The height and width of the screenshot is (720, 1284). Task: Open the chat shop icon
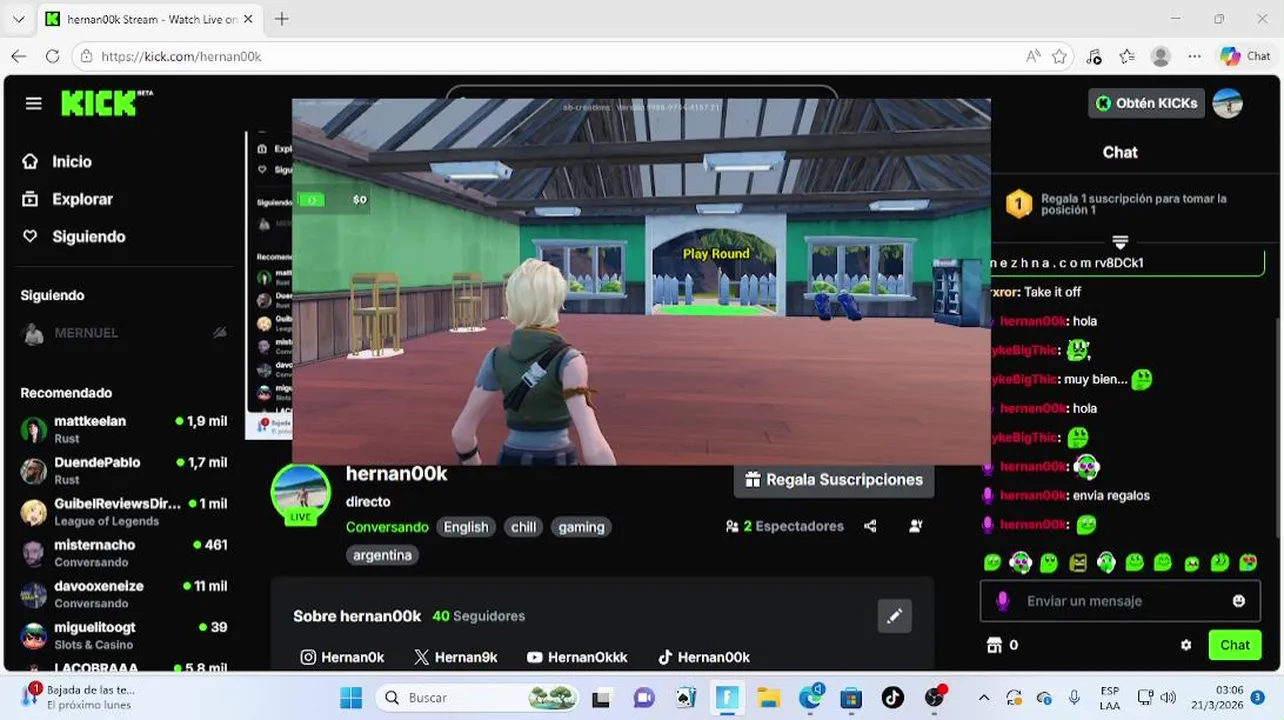(x=994, y=645)
